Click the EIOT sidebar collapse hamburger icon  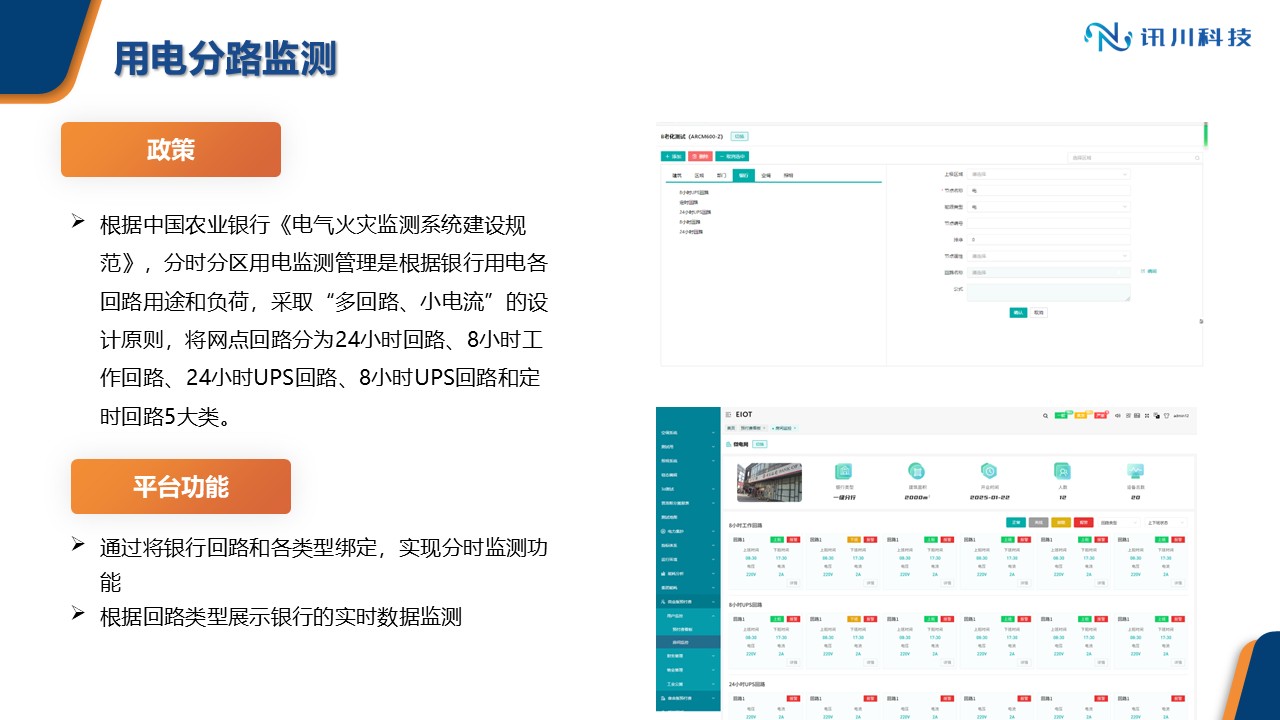click(x=728, y=414)
